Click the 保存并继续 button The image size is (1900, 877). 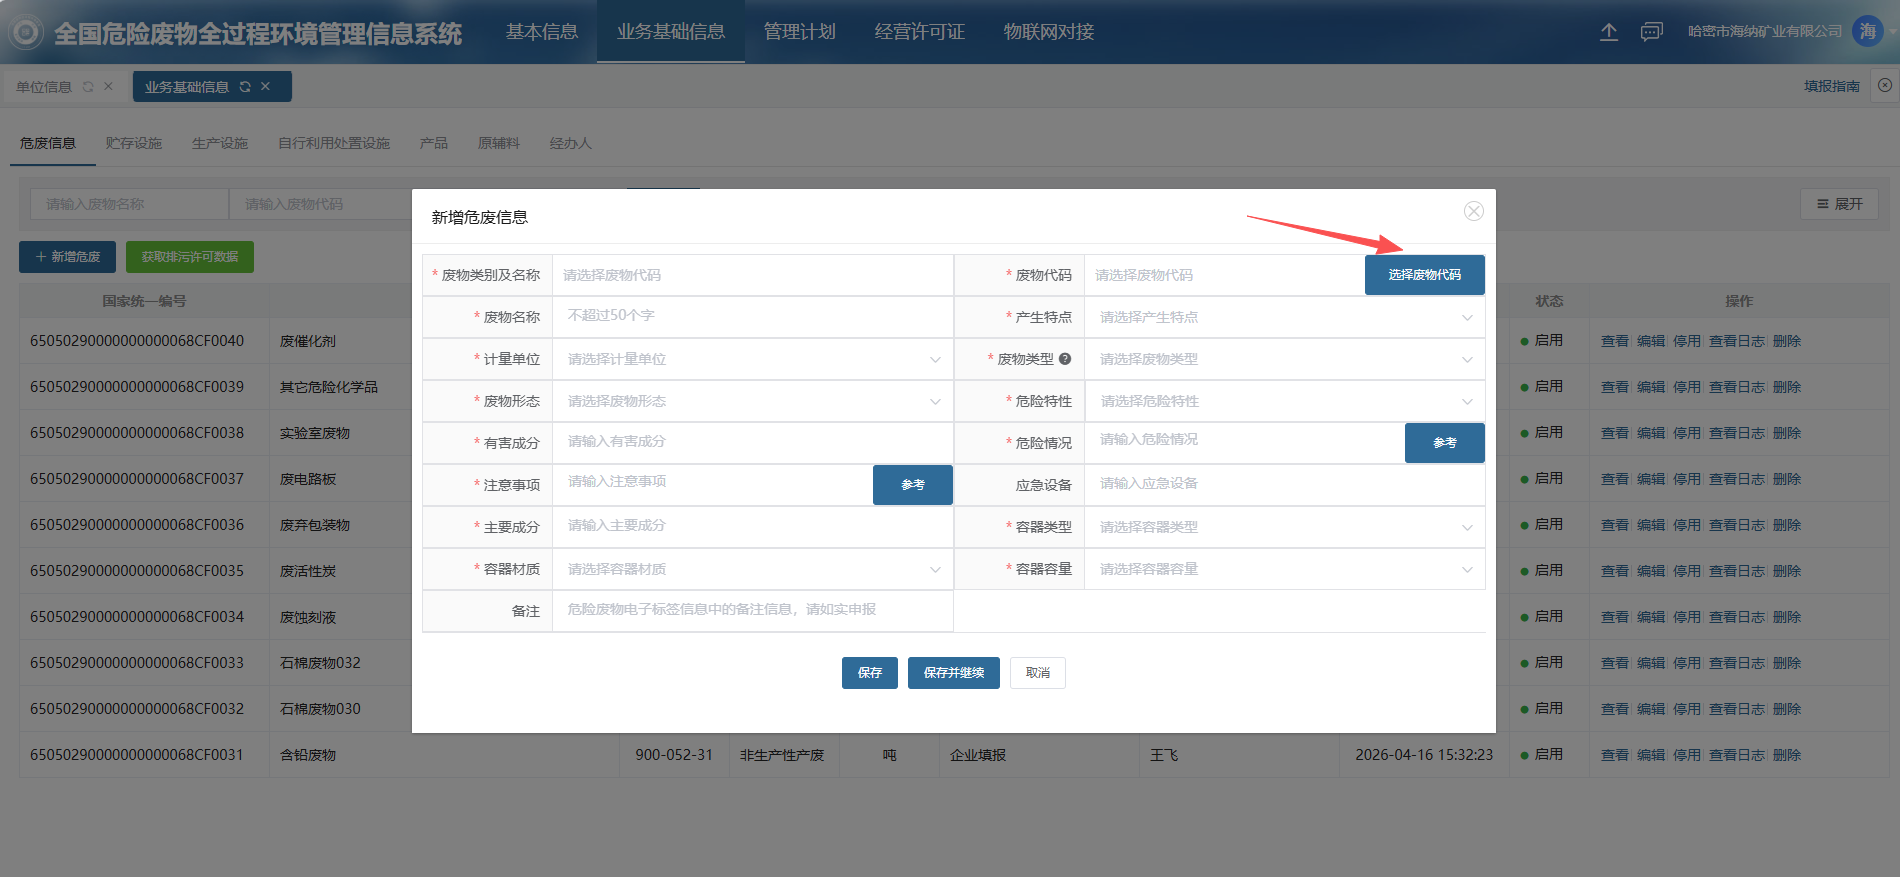click(x=953, y=673)
